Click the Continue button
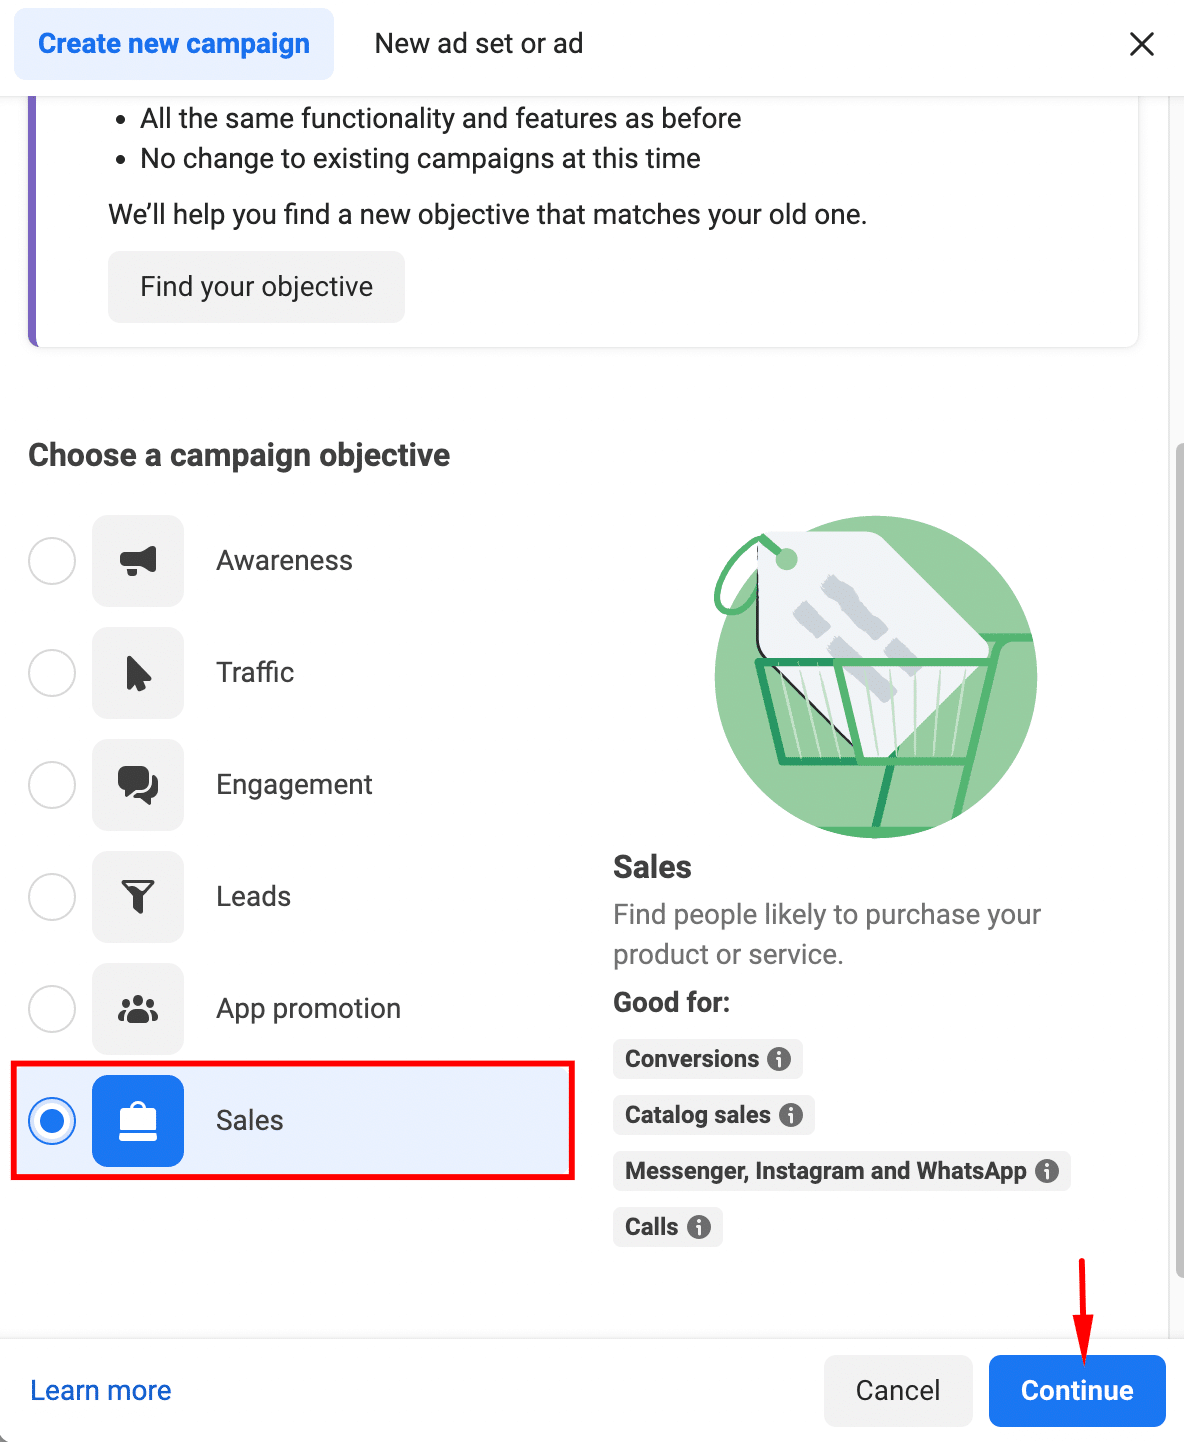The width and height of the screenshot is (1184, 1442). click(1077, 1391)
